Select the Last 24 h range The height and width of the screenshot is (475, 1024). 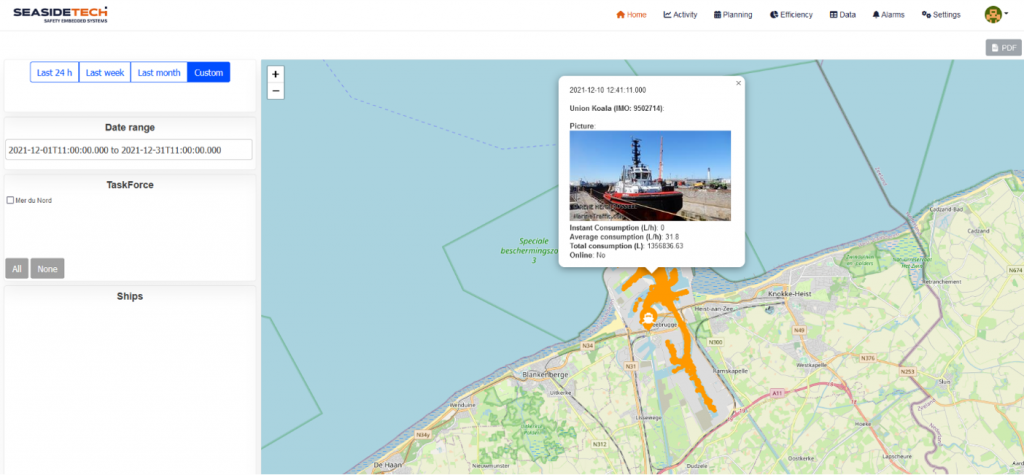point(54,72)
